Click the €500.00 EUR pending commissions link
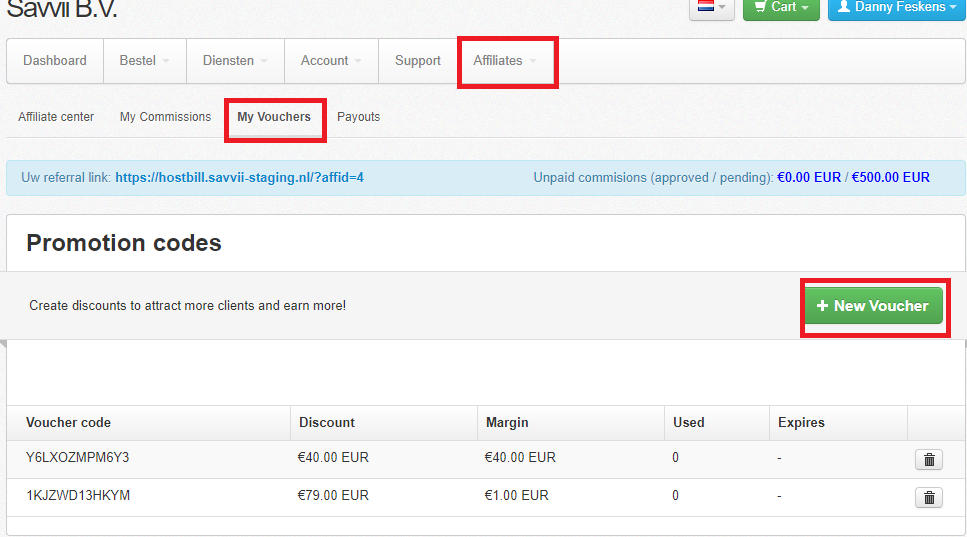Image resolution: width=967 pixels, height=537 pixels. 891,178
